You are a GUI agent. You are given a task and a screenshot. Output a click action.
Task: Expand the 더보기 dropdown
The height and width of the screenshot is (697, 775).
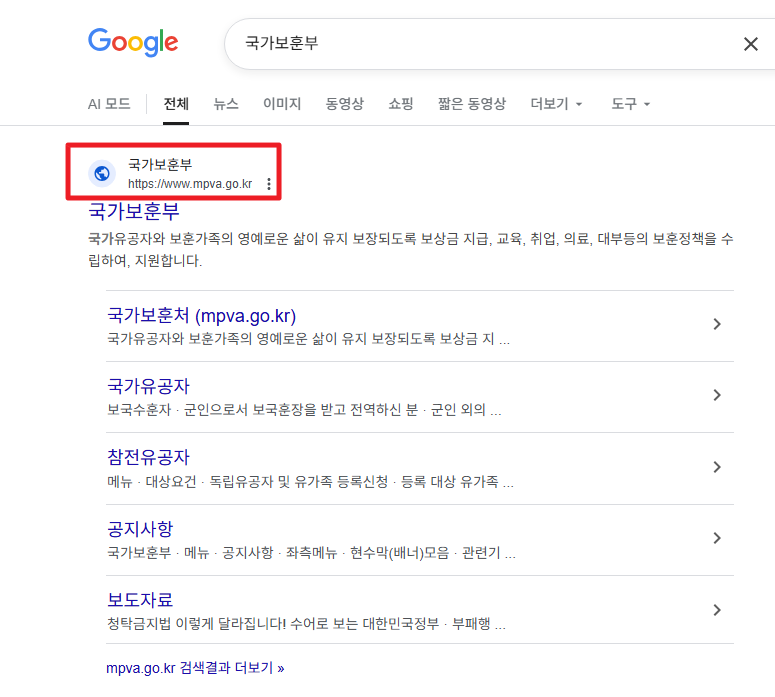(556, 104)
